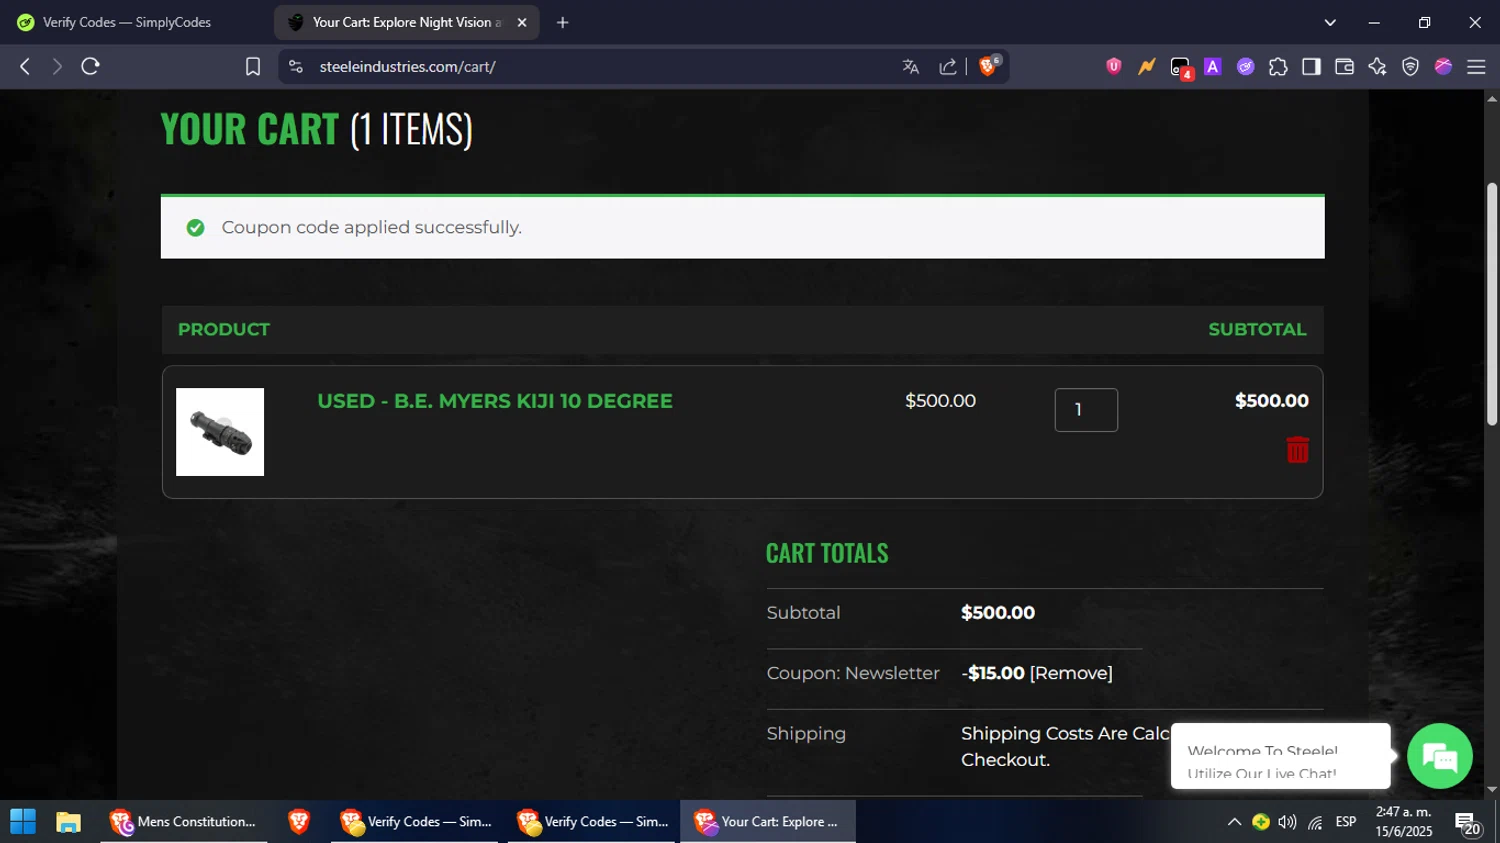The image size is (1500, 843).
Task: Go forward to next page
Action: tap(57, 67)
